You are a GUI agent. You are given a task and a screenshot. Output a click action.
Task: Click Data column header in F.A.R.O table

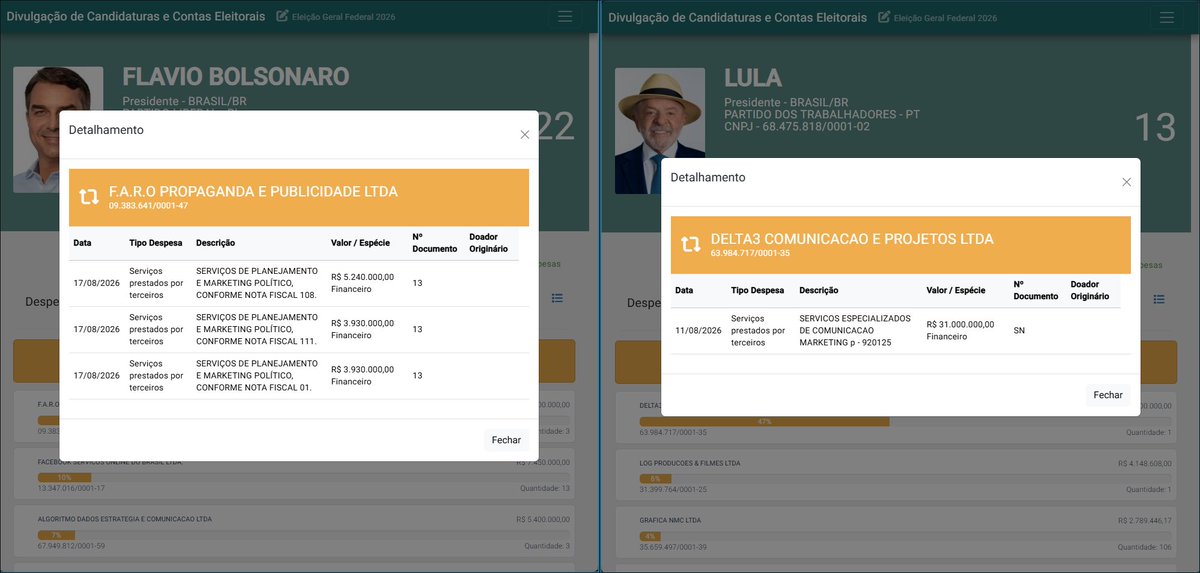point(82,243)
